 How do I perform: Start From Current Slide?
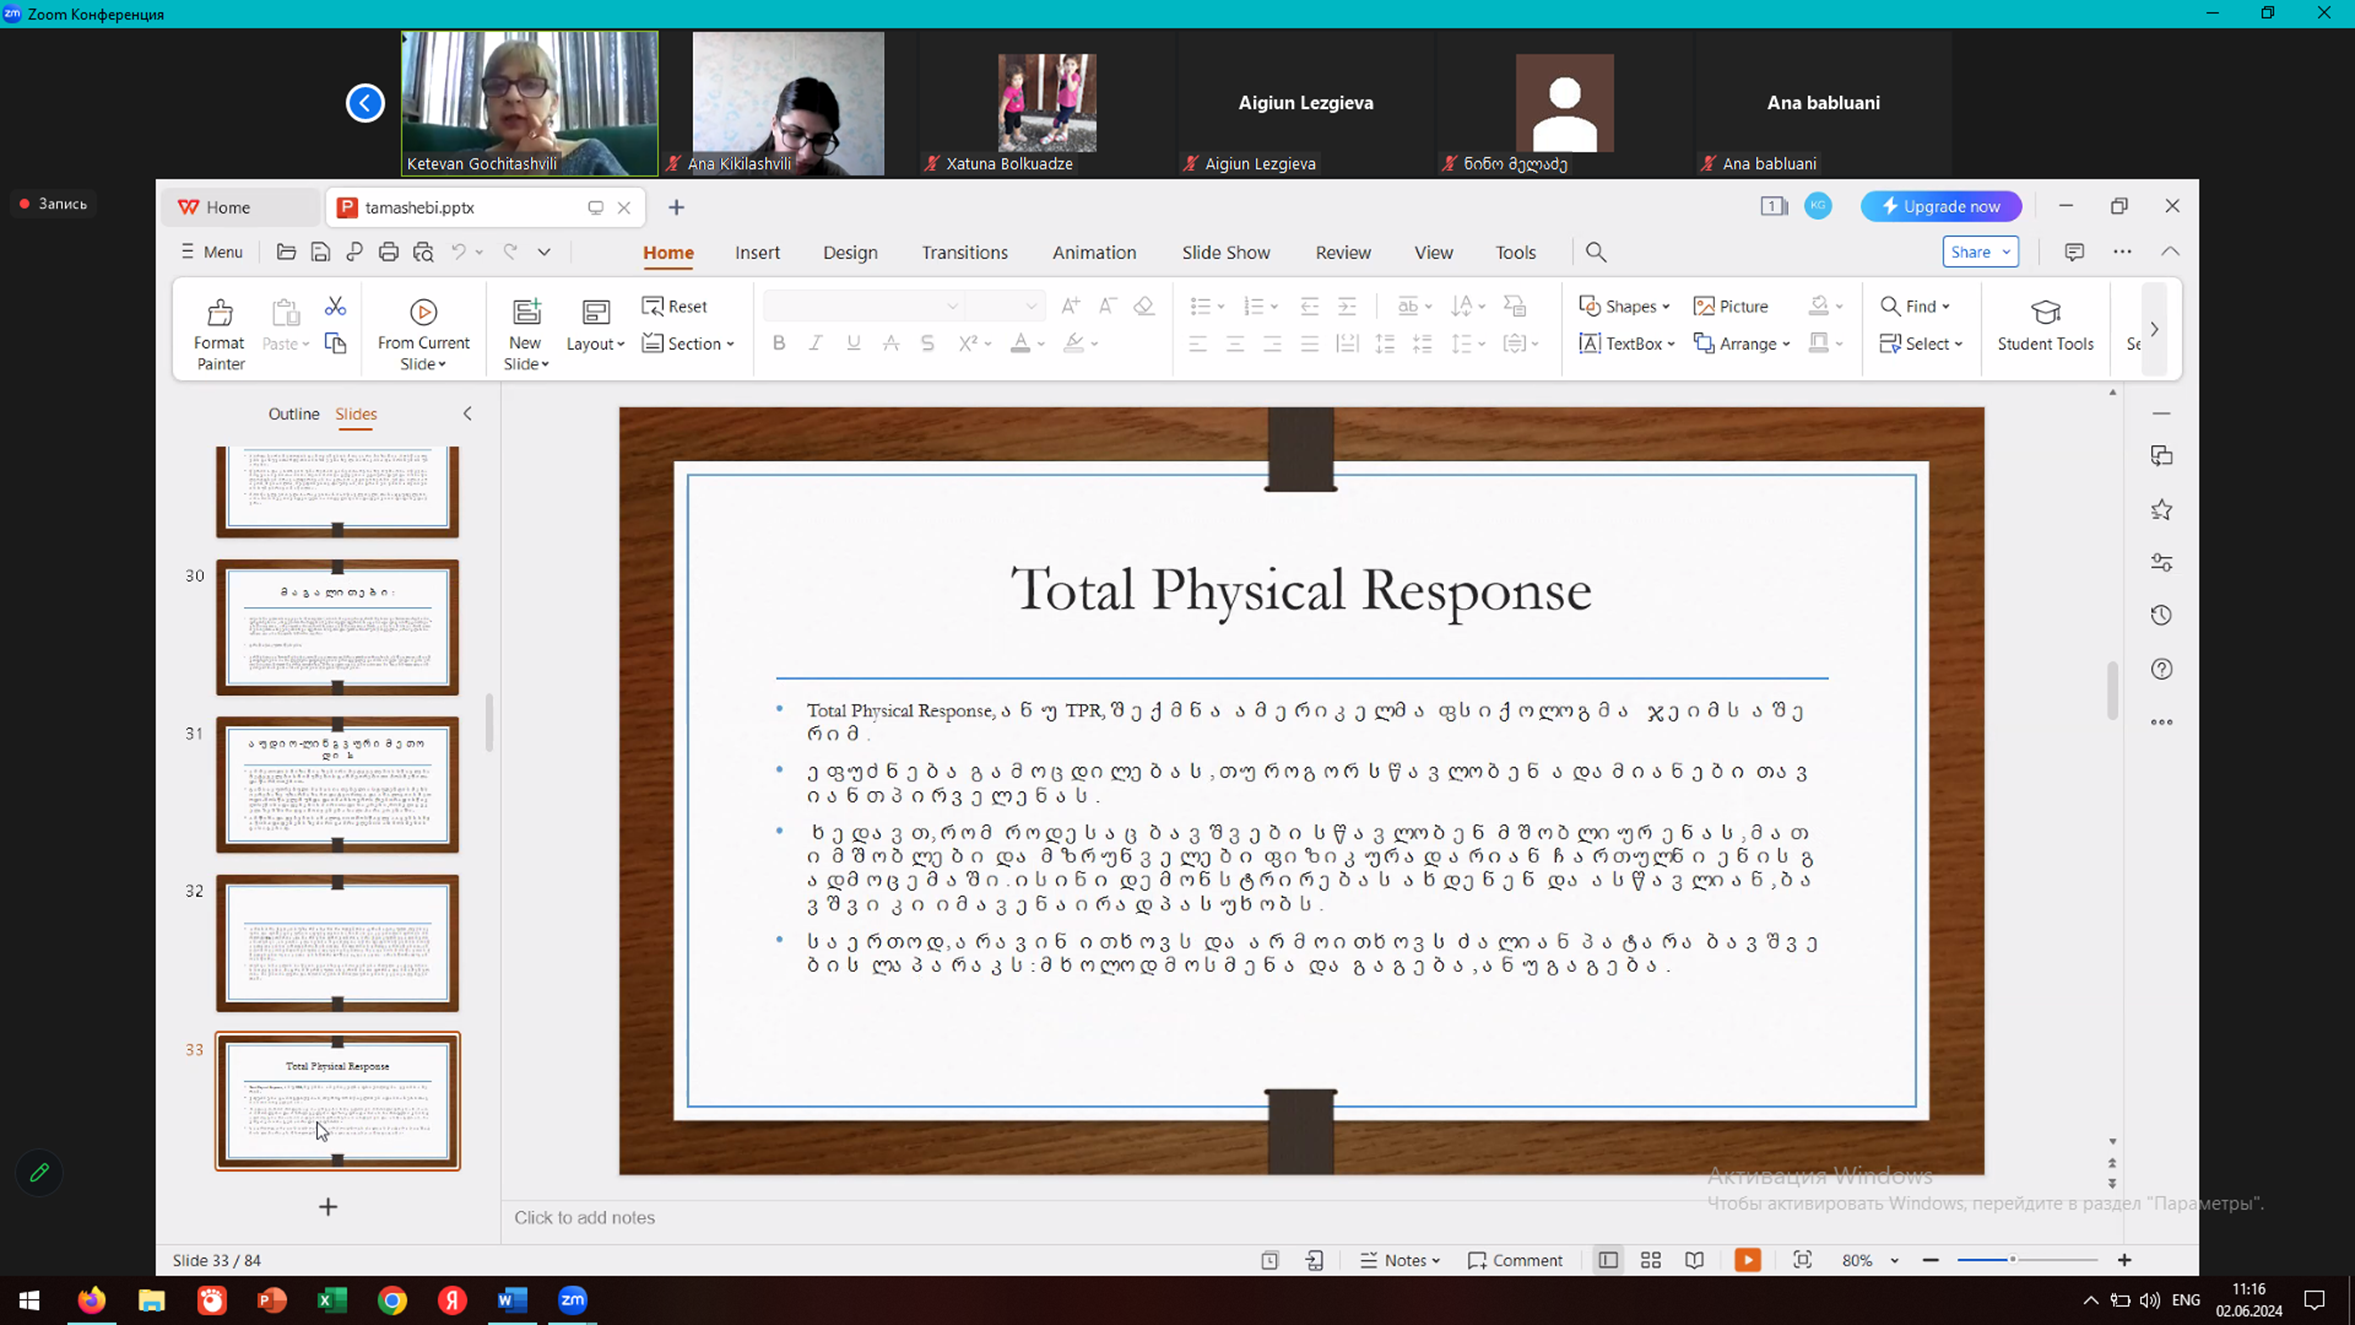click(423, 334)
